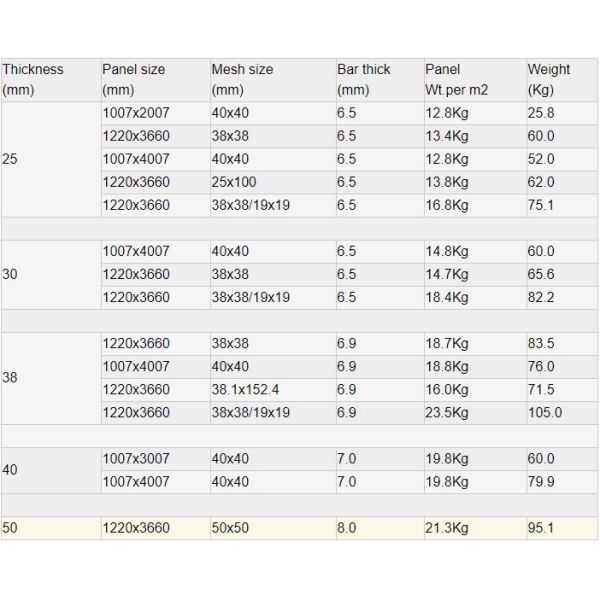Select the 25x100 mesh size cell
Image resolution: width=600 pixels, height=600 pixels.
(235, 182)
